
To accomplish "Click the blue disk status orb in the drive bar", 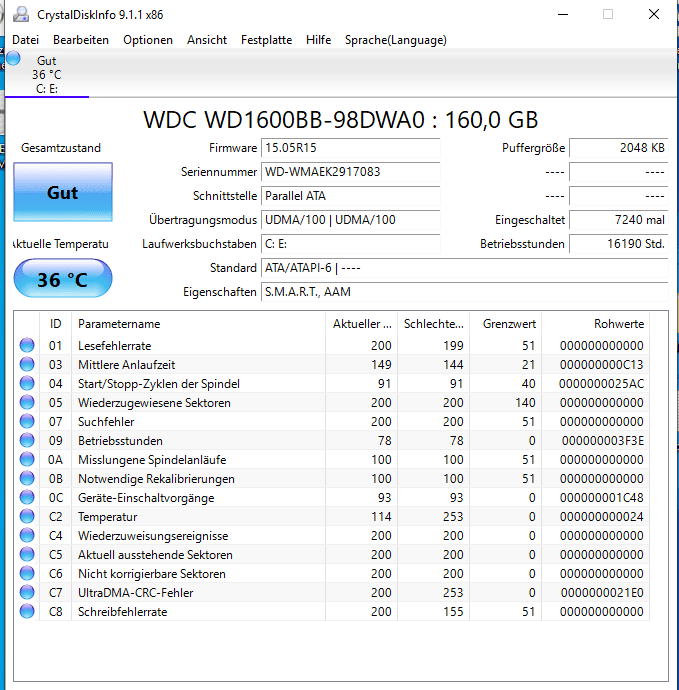I will pyautogui.click(x=13, y=59).
